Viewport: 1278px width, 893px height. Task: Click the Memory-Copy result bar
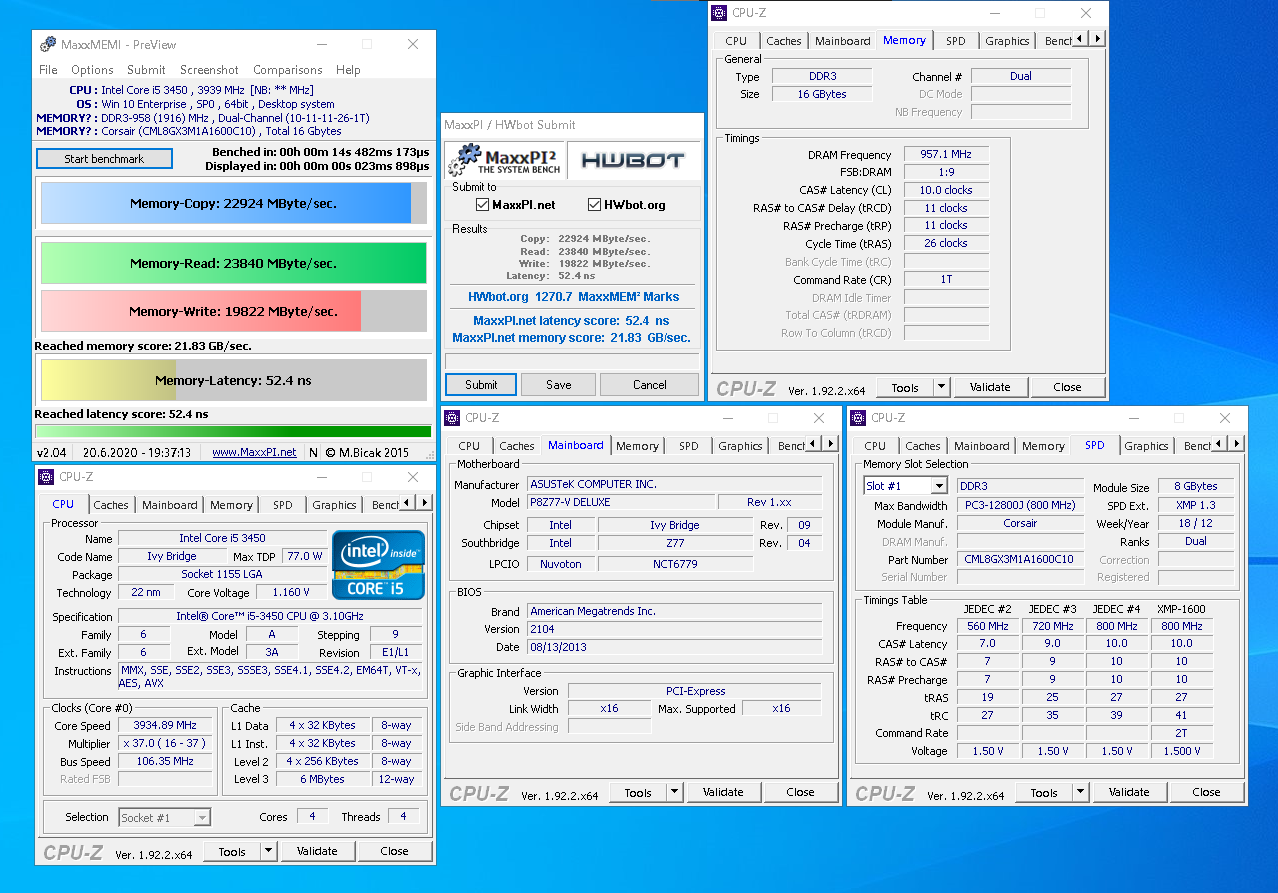click(233, 203)
